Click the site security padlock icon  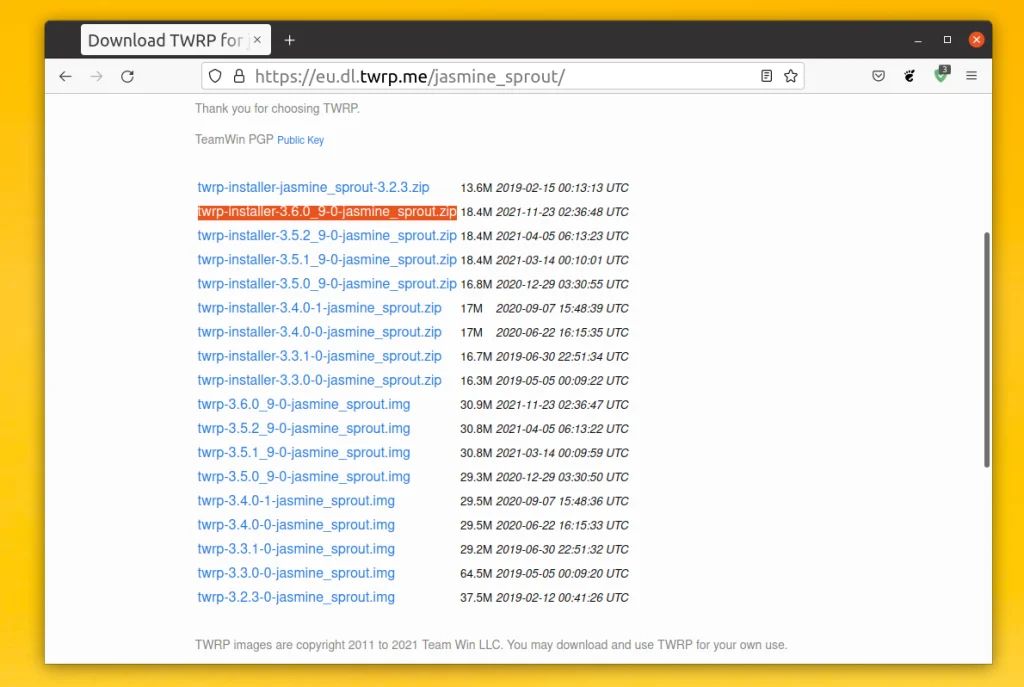(238, 76)
